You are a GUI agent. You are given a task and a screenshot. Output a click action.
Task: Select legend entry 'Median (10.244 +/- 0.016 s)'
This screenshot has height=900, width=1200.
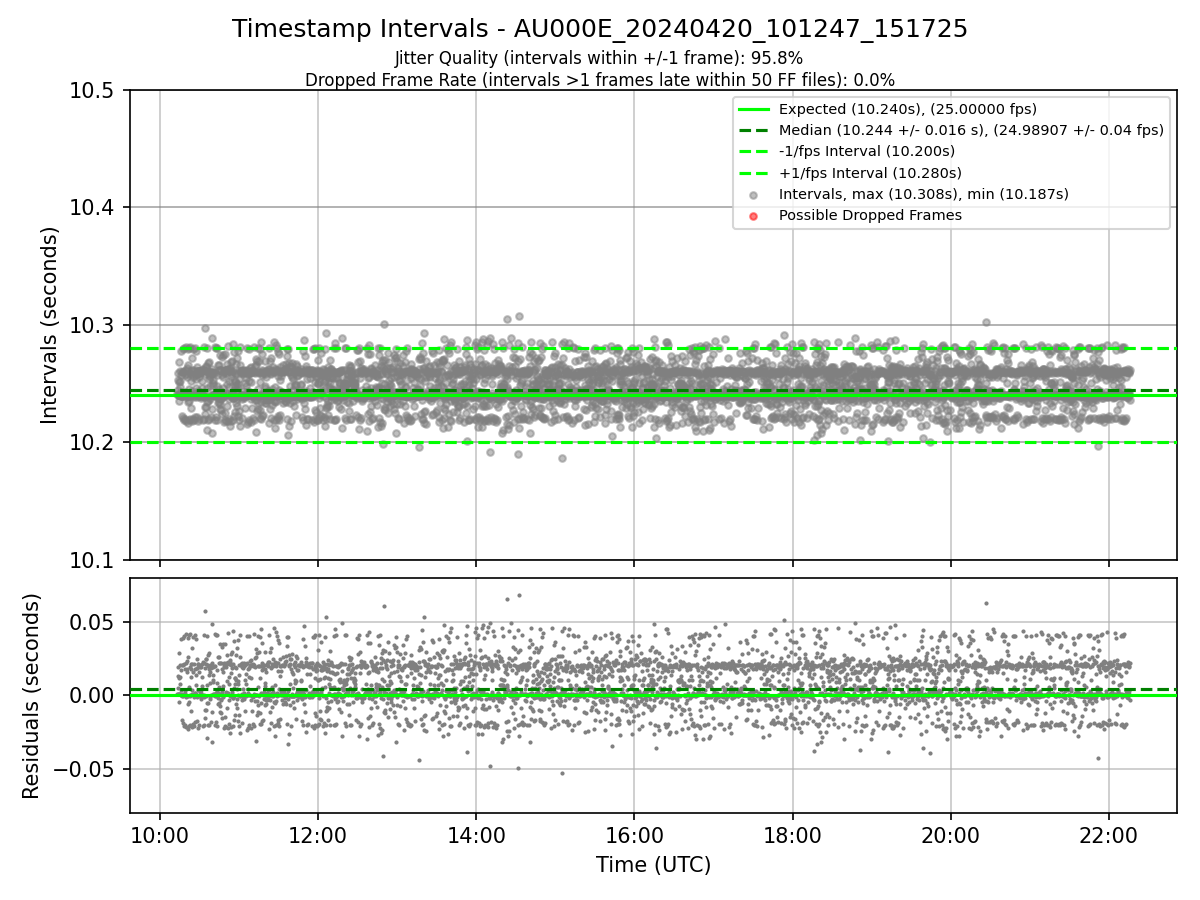coord(971,130)
